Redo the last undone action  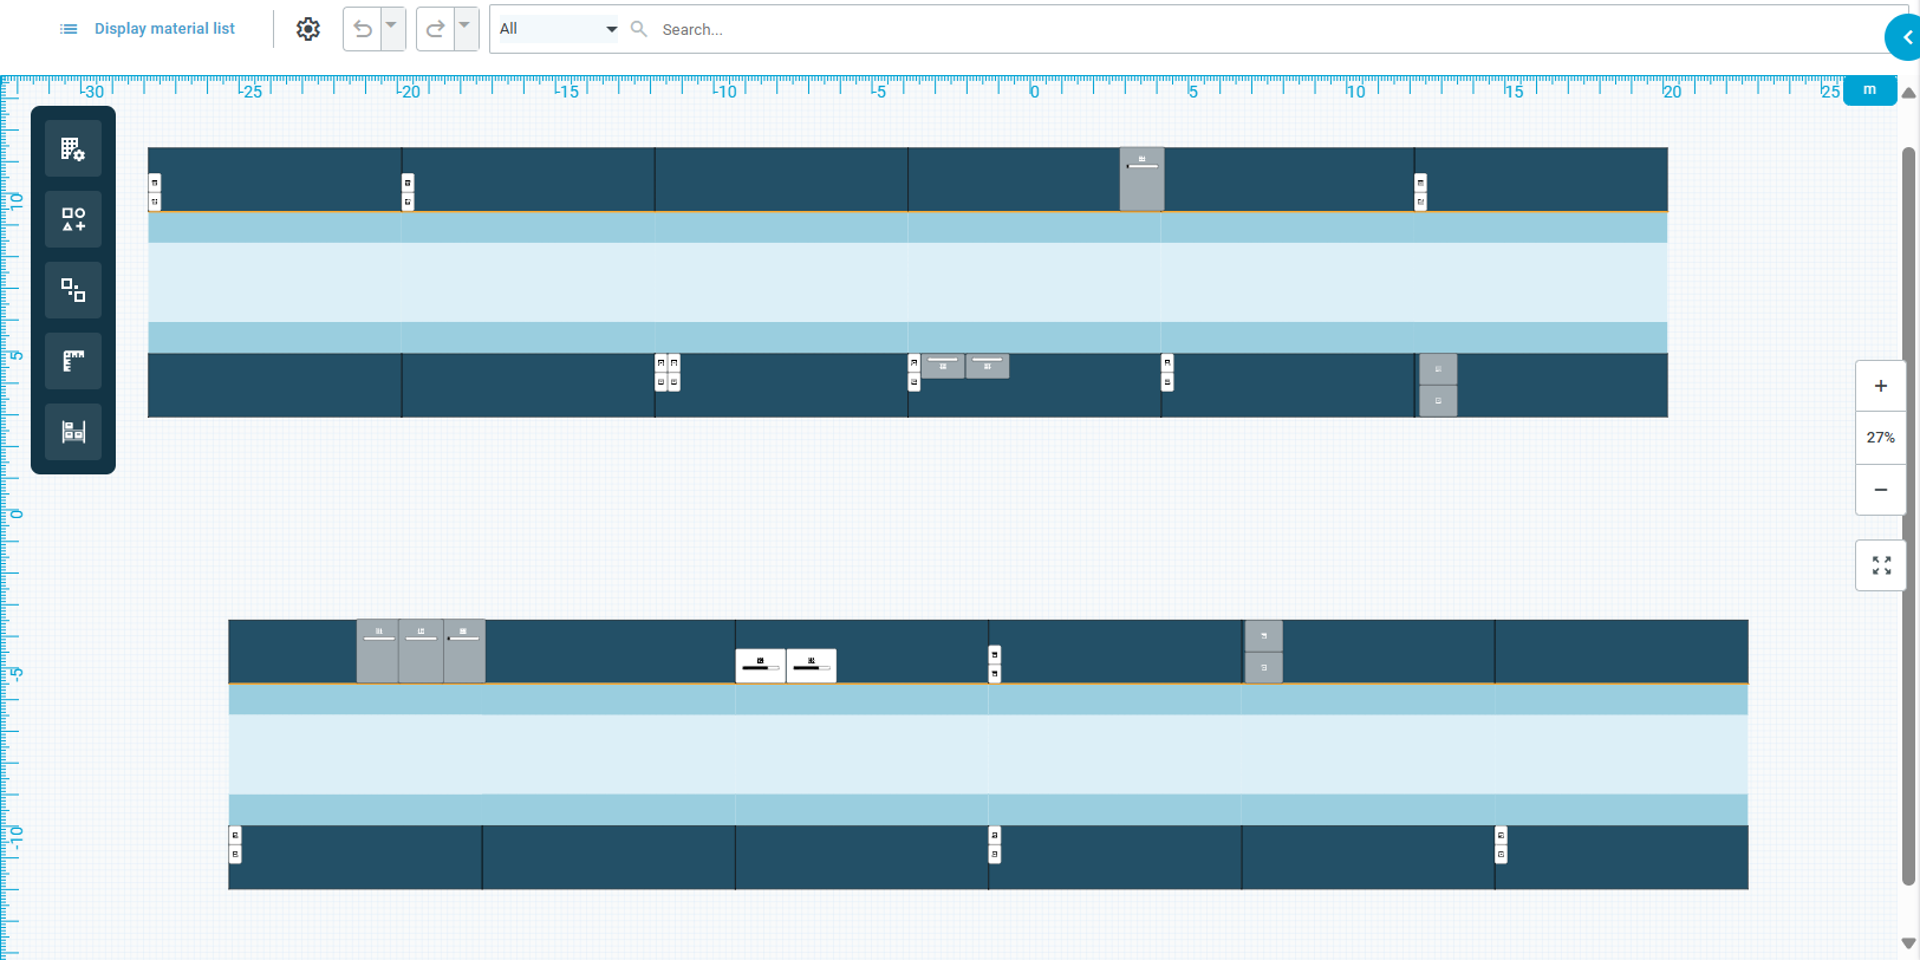click(436, 29)
